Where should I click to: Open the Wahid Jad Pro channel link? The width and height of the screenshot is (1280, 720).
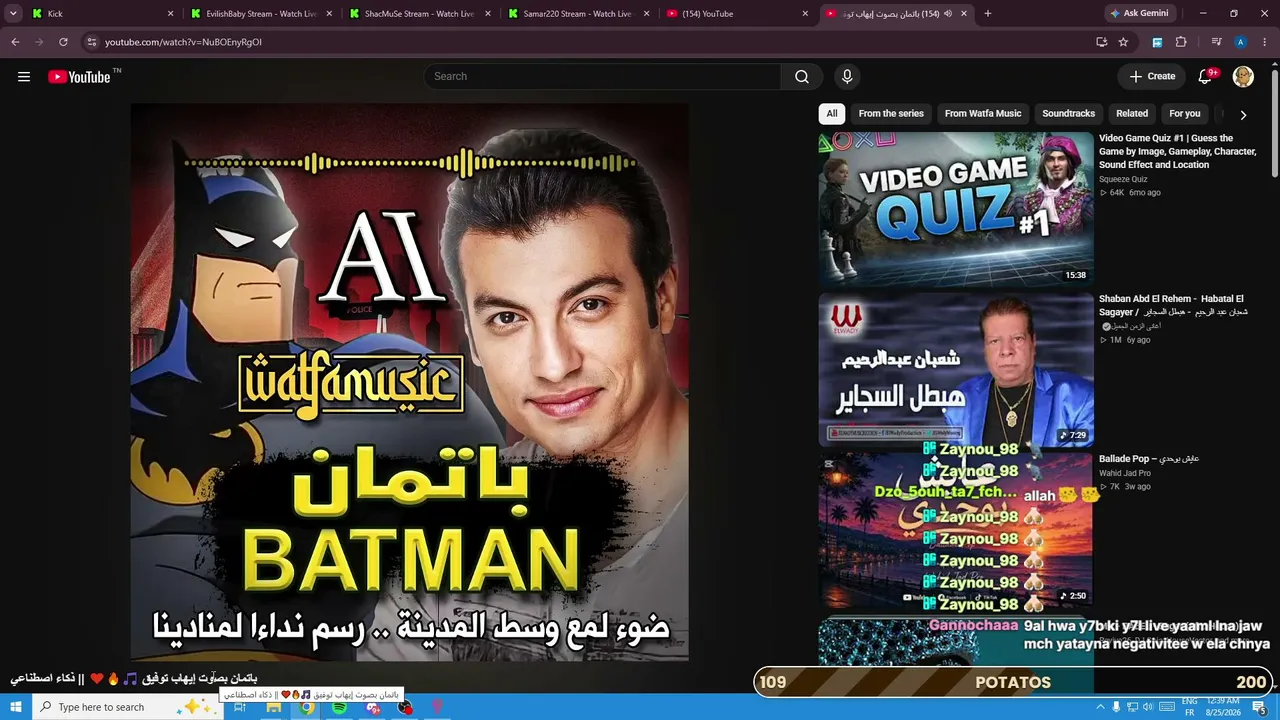tap(1125, 473)
